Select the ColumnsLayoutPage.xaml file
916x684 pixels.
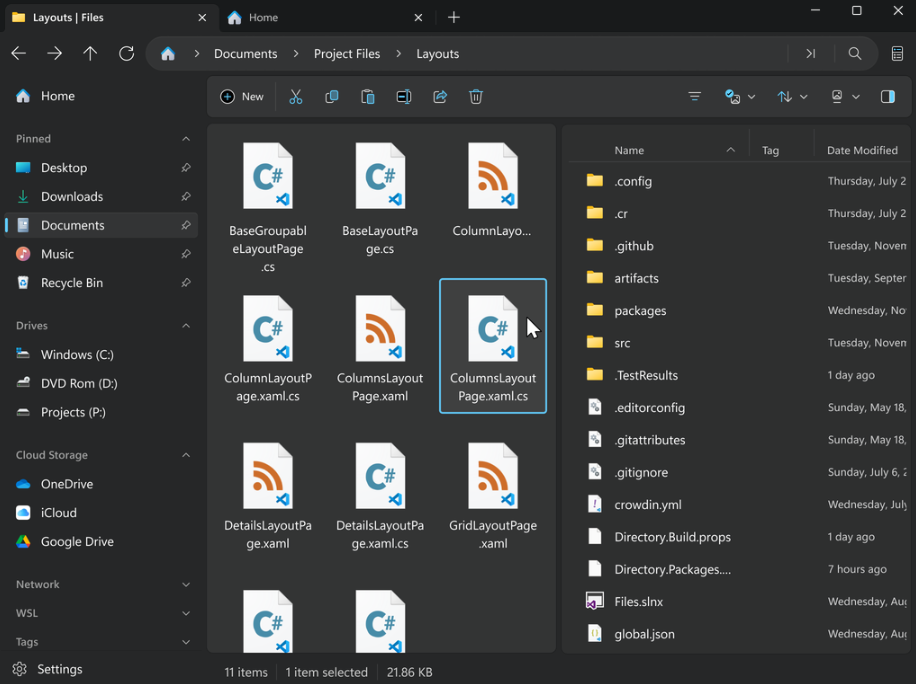coord(380,346)
